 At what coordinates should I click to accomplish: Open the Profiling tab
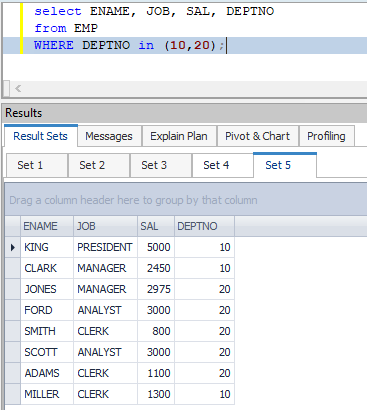tap(326, 136)
